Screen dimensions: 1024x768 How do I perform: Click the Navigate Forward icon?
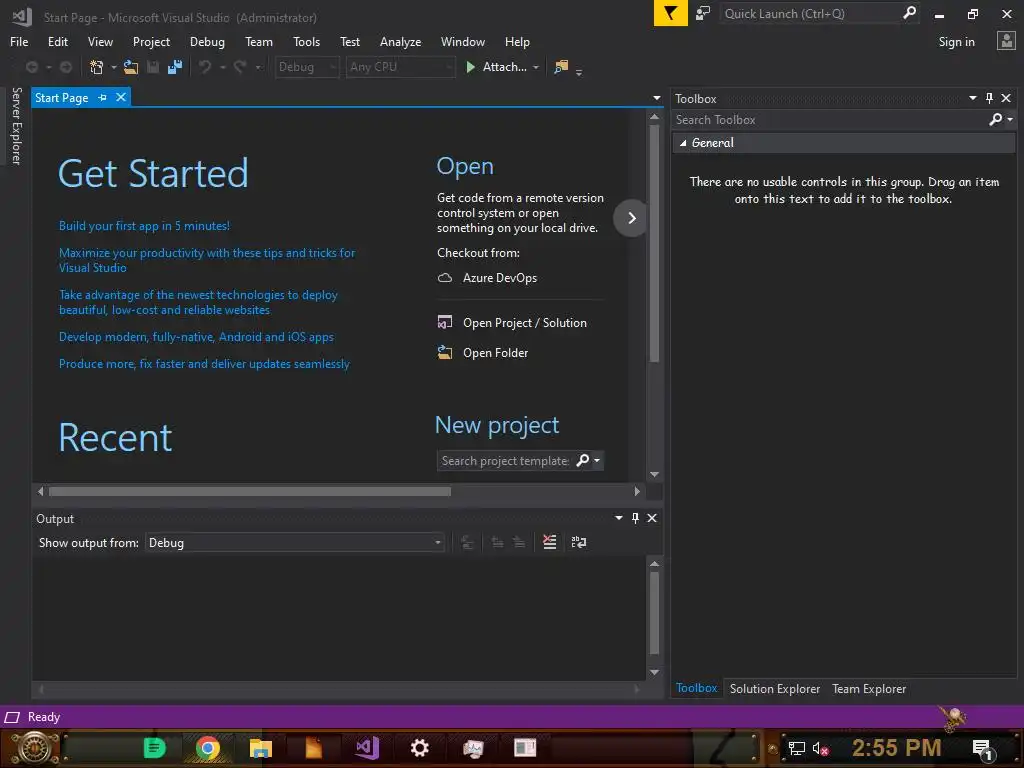point(66,67)
